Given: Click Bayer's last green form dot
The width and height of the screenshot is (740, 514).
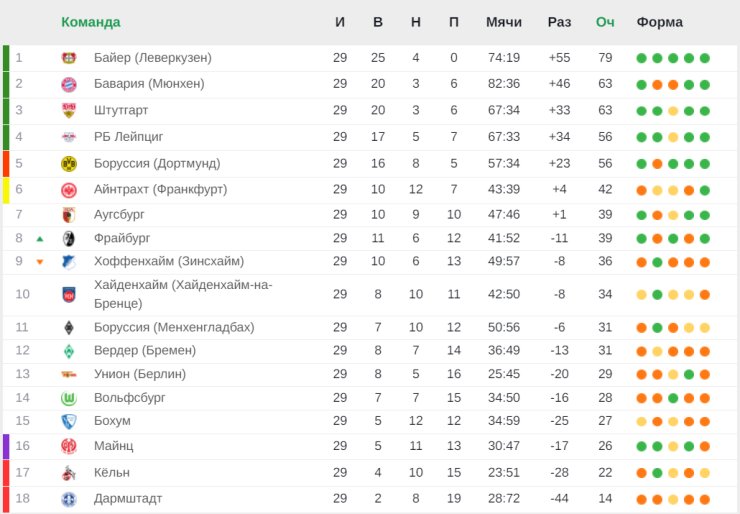Looking at the screenshot, I should pyautogui.click(x=705, y=59).
